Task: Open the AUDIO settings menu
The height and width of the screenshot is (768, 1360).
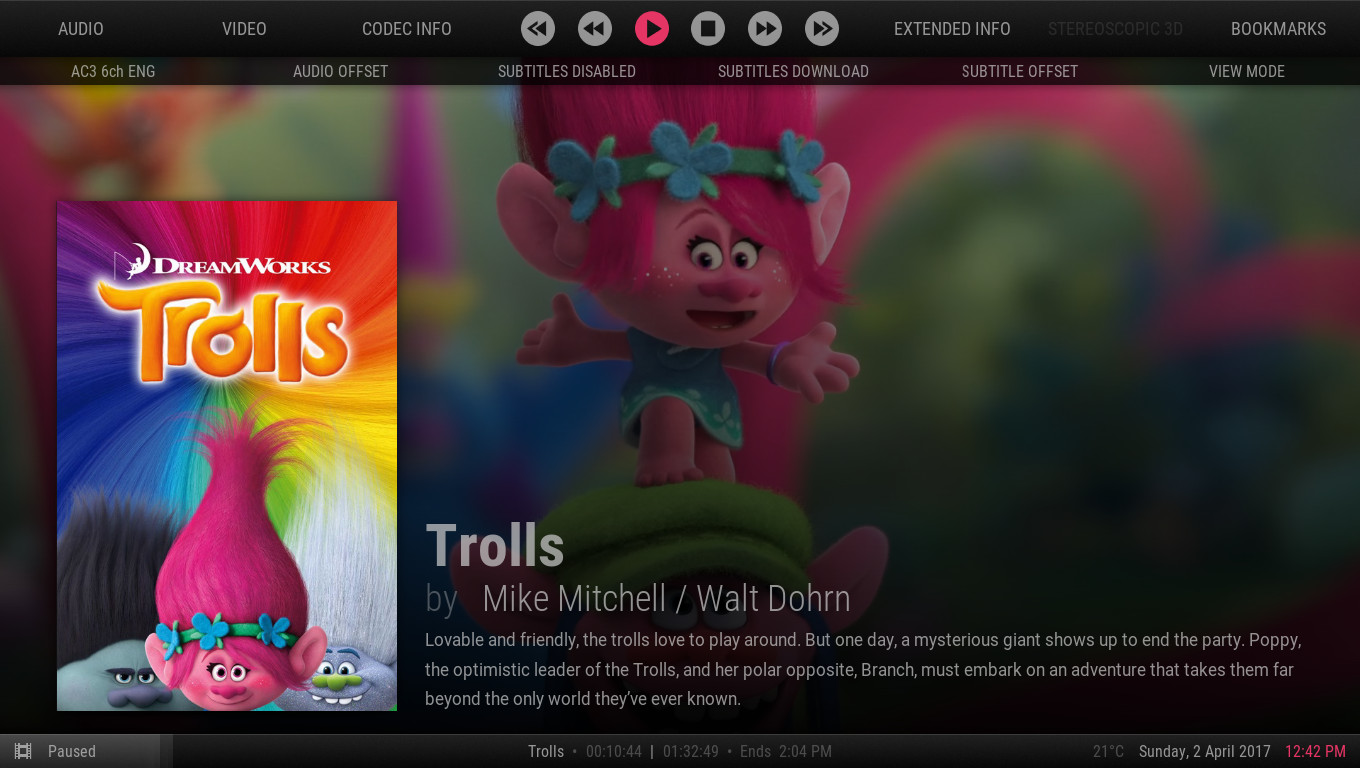Action: point(81,29)
